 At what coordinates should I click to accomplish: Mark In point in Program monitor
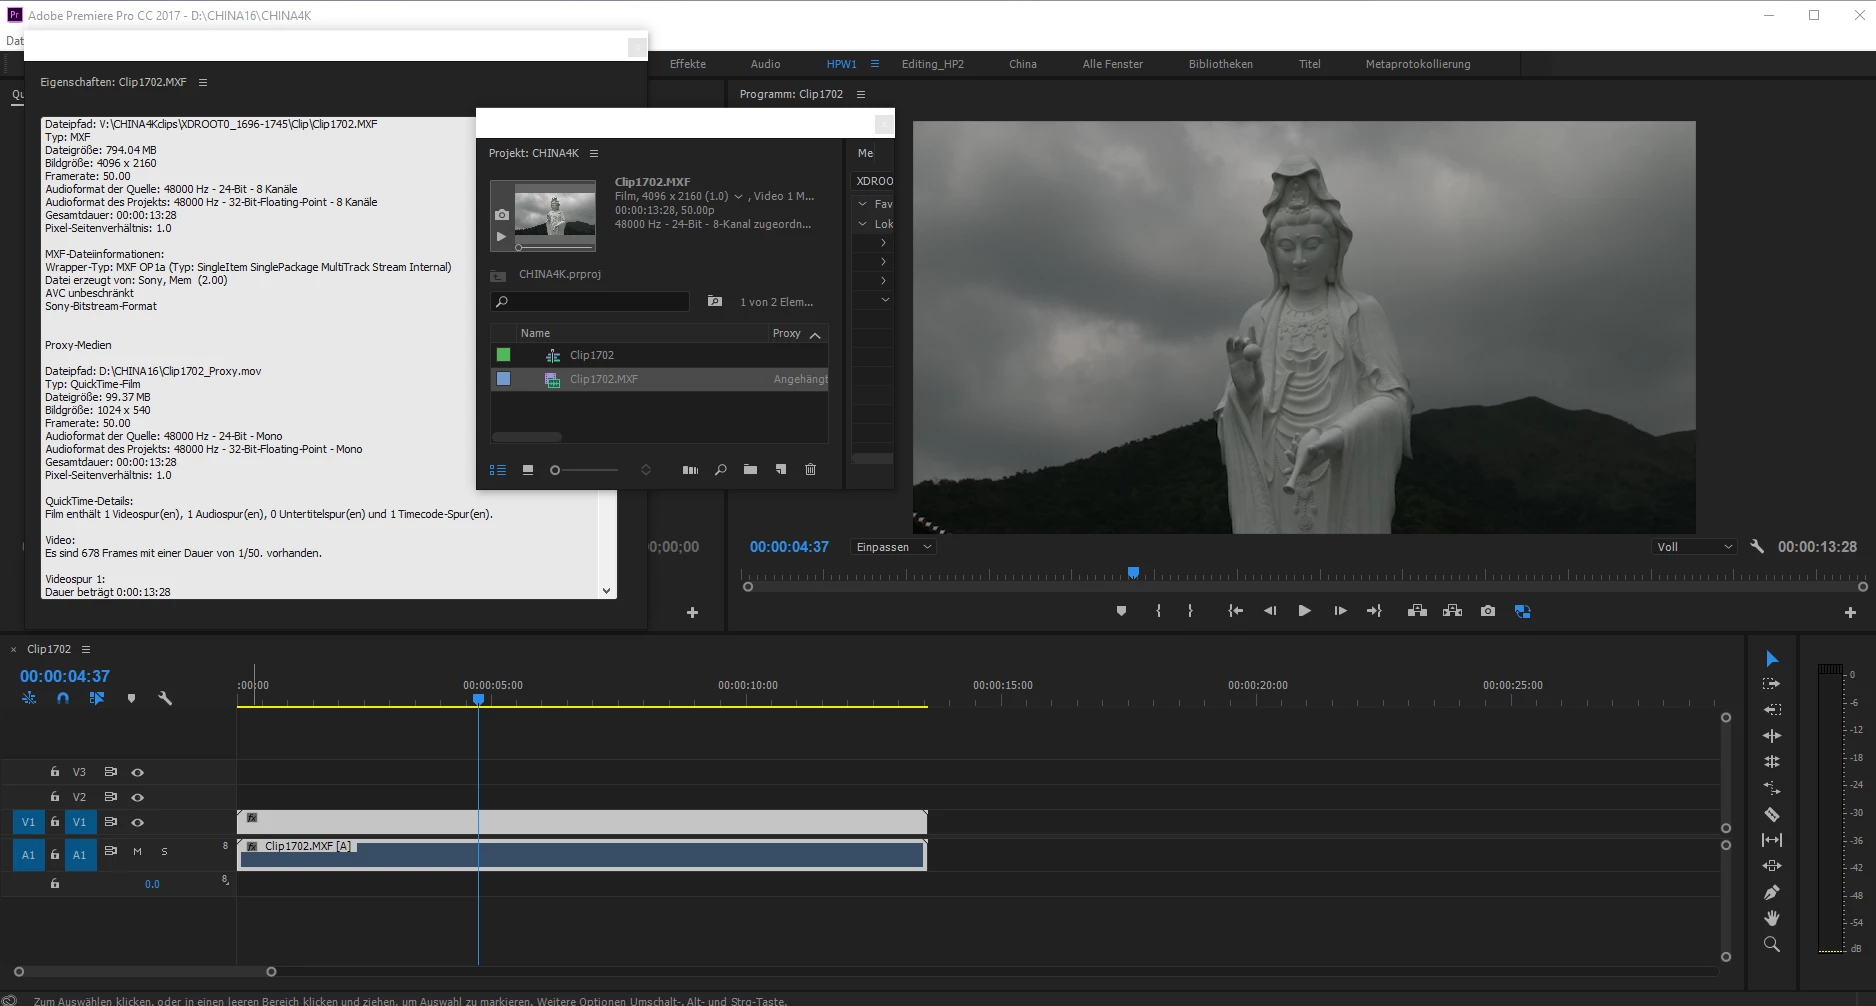click(x=1158, y=611)
